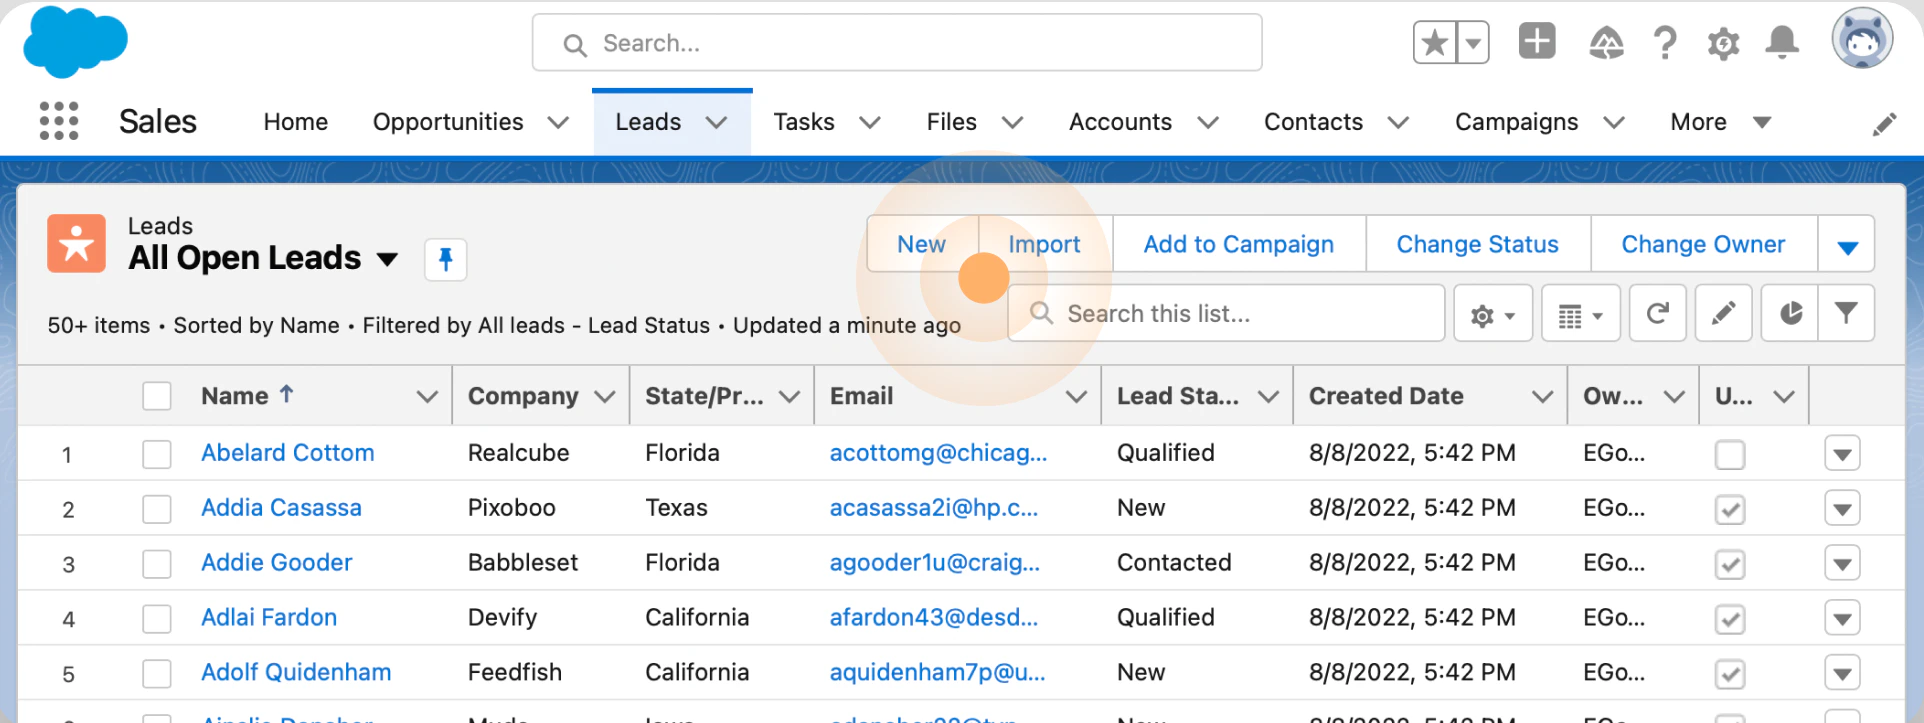Open the acottomg@chicag... email link
Screen dimensions: 1924x723
(x=939, y=453)
